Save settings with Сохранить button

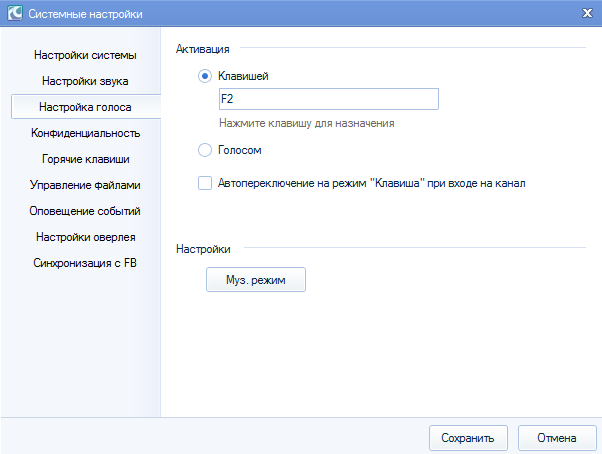click(x=468, y=438)
